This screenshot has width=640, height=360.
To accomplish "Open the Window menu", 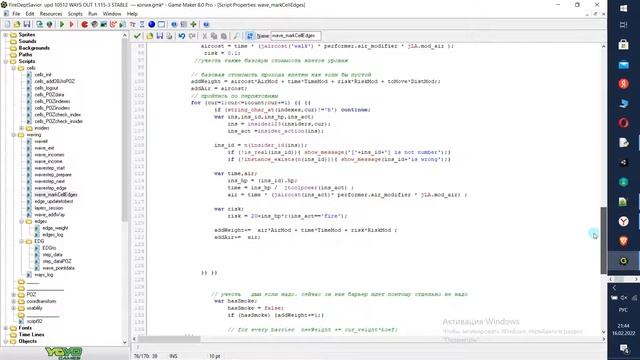I will coord(112,13).
